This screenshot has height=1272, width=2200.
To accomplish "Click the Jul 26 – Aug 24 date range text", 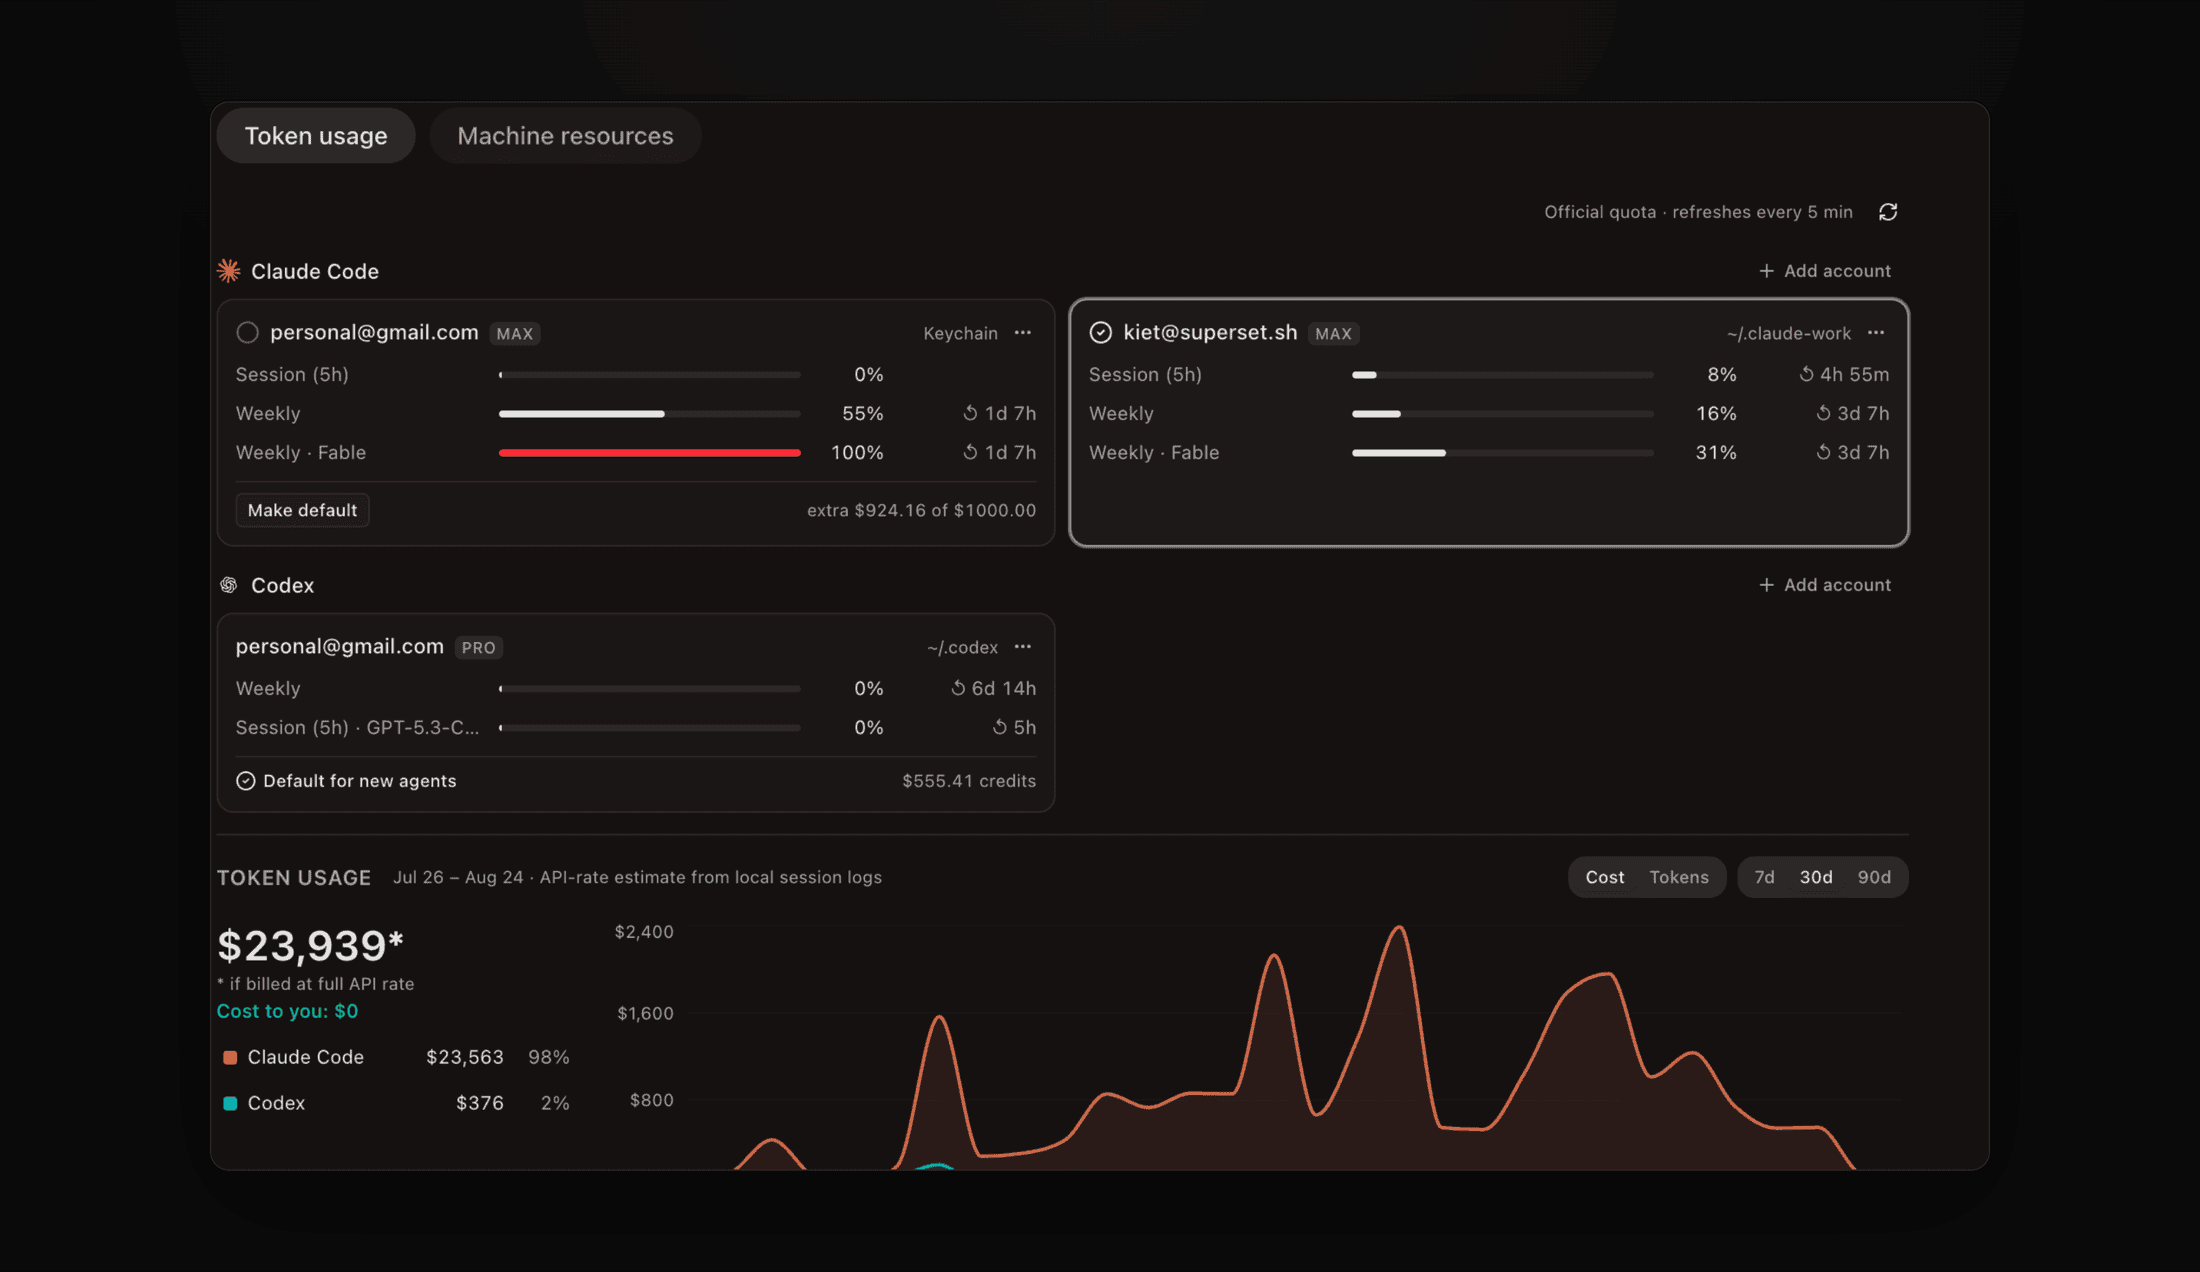I will pos(458,877).
